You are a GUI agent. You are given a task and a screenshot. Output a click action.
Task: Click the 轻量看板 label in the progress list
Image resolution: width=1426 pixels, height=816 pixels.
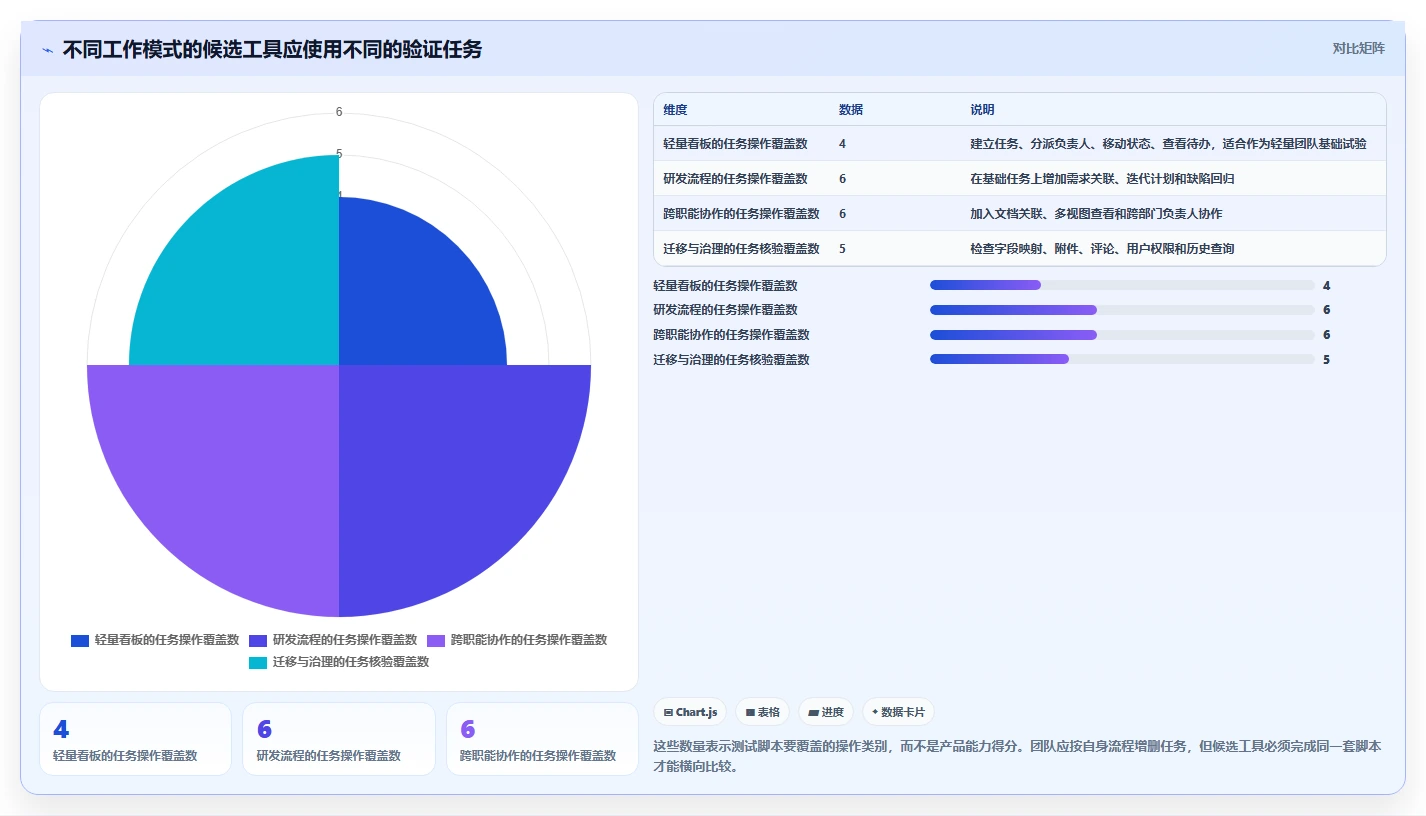point(725,286)
